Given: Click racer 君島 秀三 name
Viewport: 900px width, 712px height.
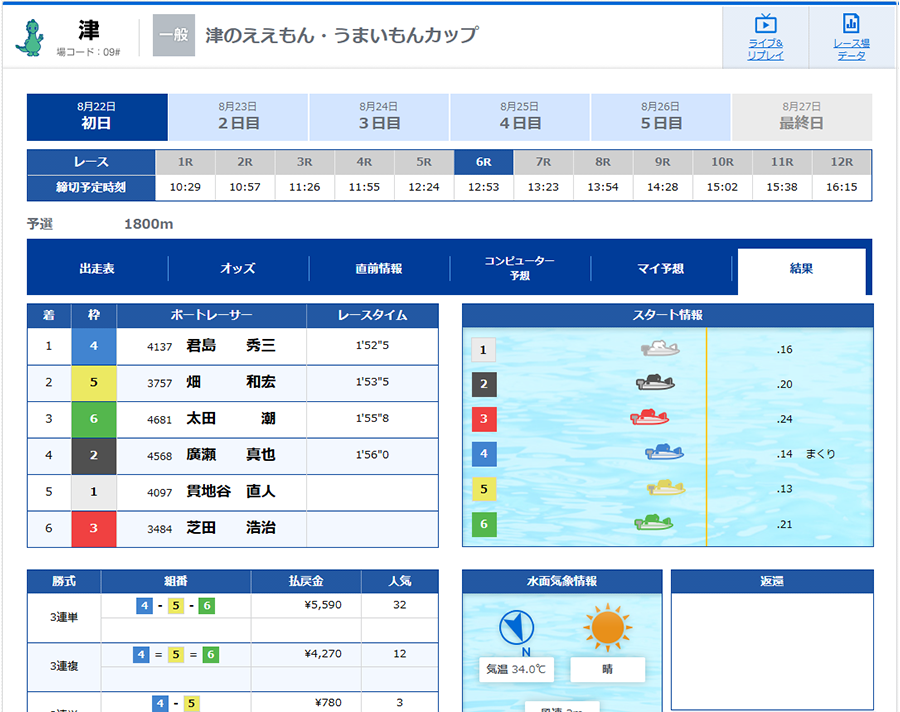Looking at the screenshot, I should pos(231,346).
